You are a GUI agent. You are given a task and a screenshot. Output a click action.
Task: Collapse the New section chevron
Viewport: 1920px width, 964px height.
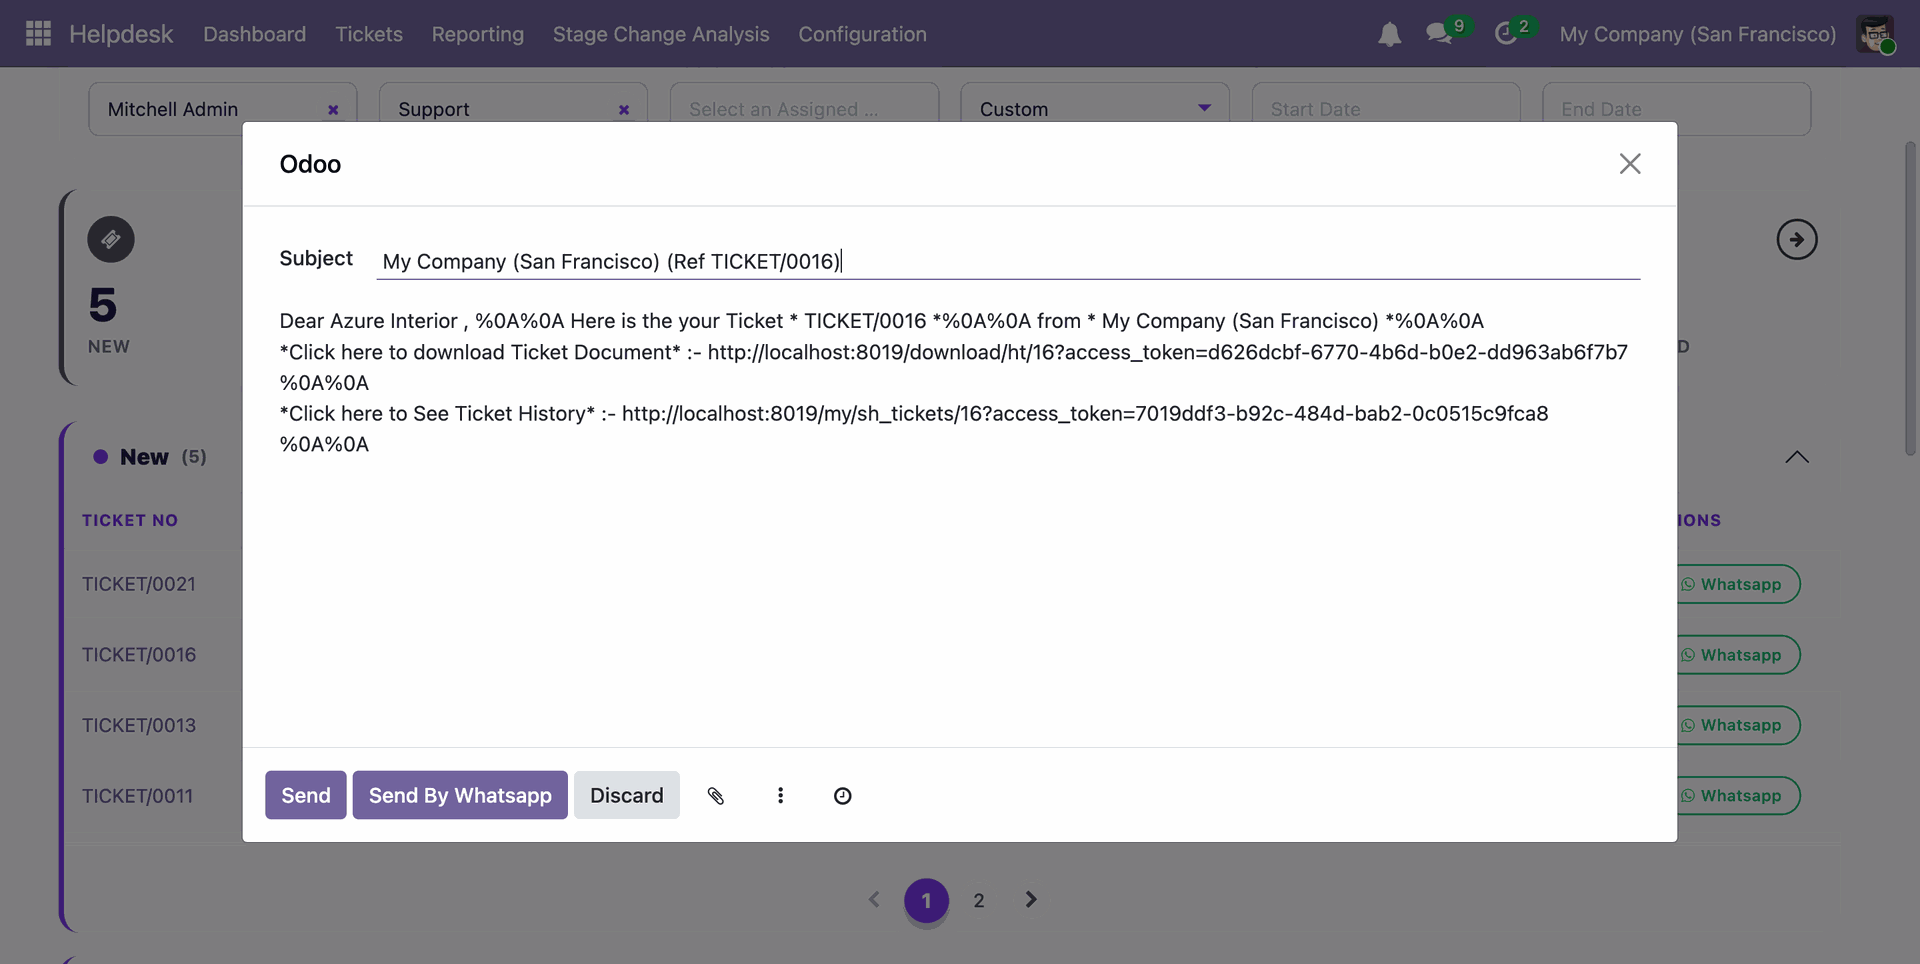[x=1797, y=457]
